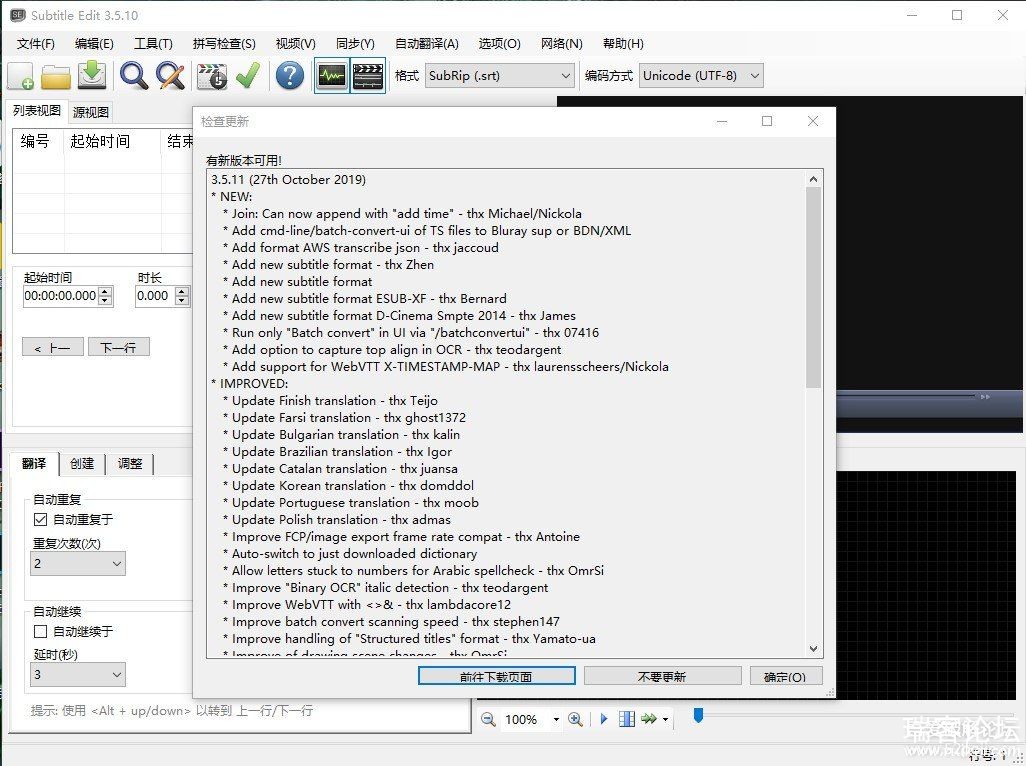The width and height of the screenshot is (1026, 766).
Task: Run spell check with green checkmark icon
Action: click(248, 76)
